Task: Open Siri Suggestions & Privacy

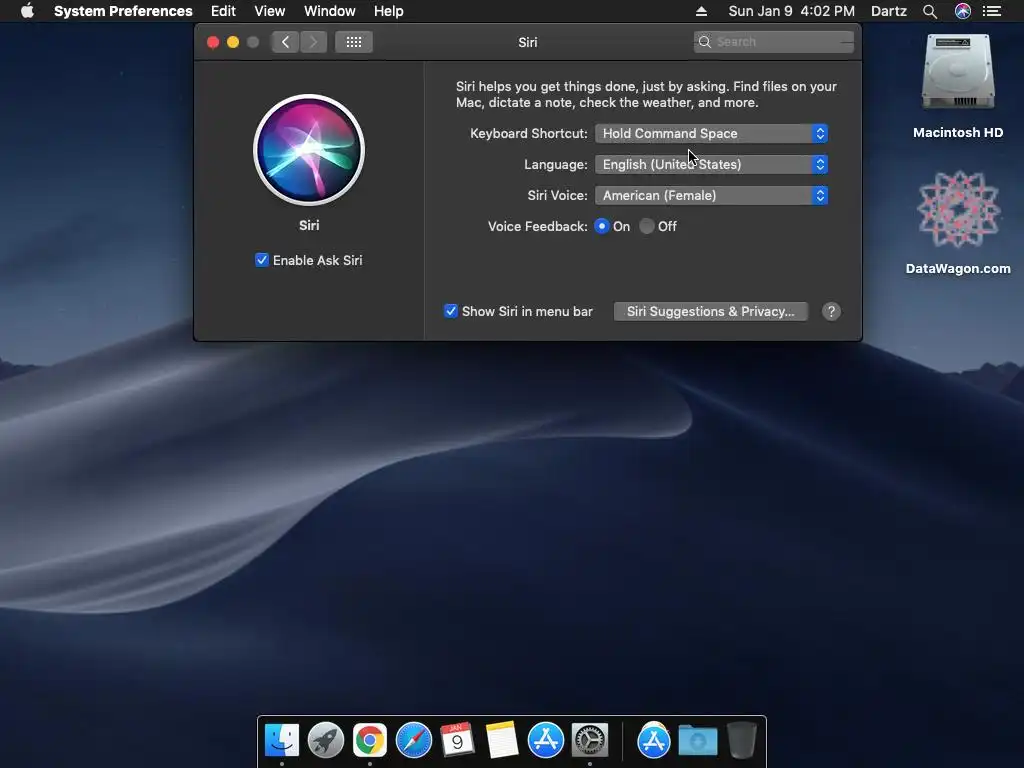Action: (711, 312)
